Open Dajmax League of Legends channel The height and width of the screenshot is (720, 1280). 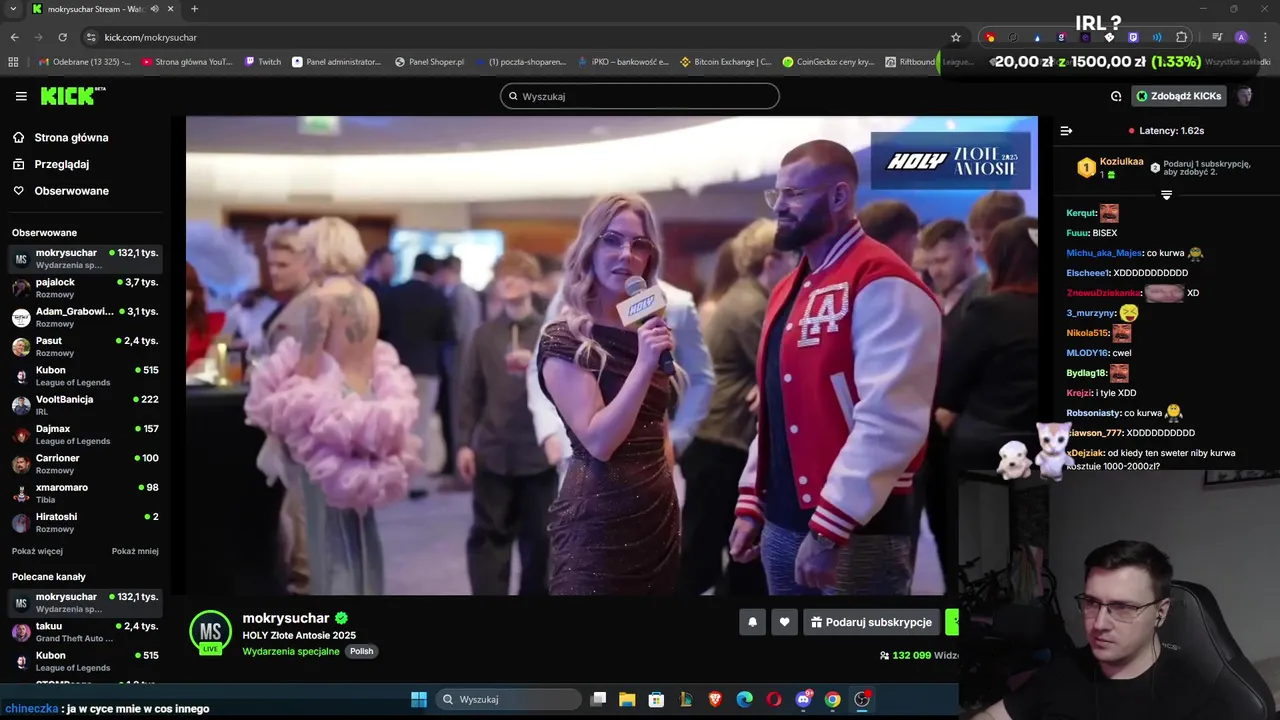(85, 434)
